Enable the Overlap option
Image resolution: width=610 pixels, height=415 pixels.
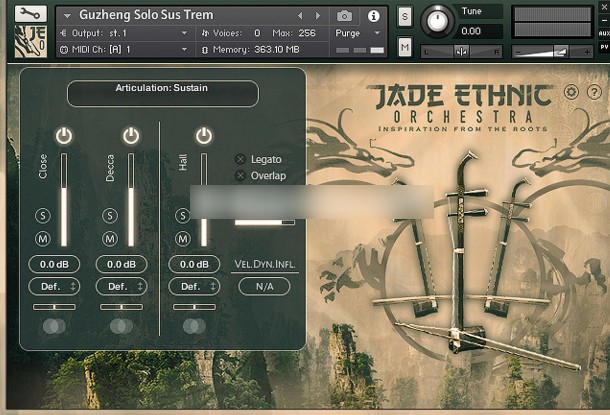(x=240, y=175)
